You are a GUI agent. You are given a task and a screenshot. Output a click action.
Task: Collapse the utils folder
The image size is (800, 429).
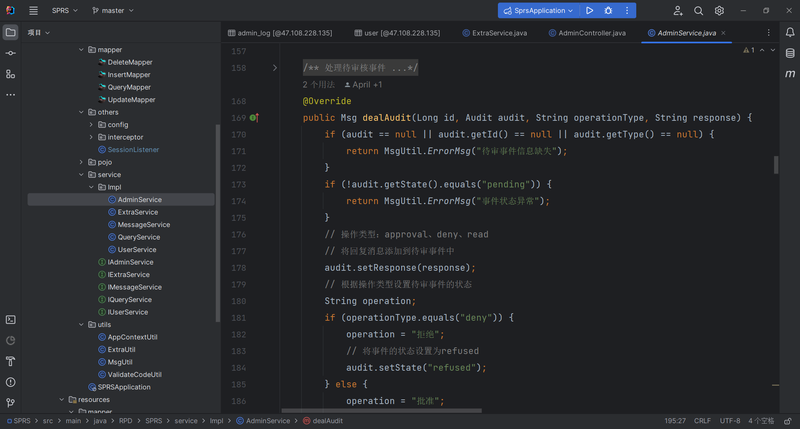pyautogui.click(x=81, y=324)
